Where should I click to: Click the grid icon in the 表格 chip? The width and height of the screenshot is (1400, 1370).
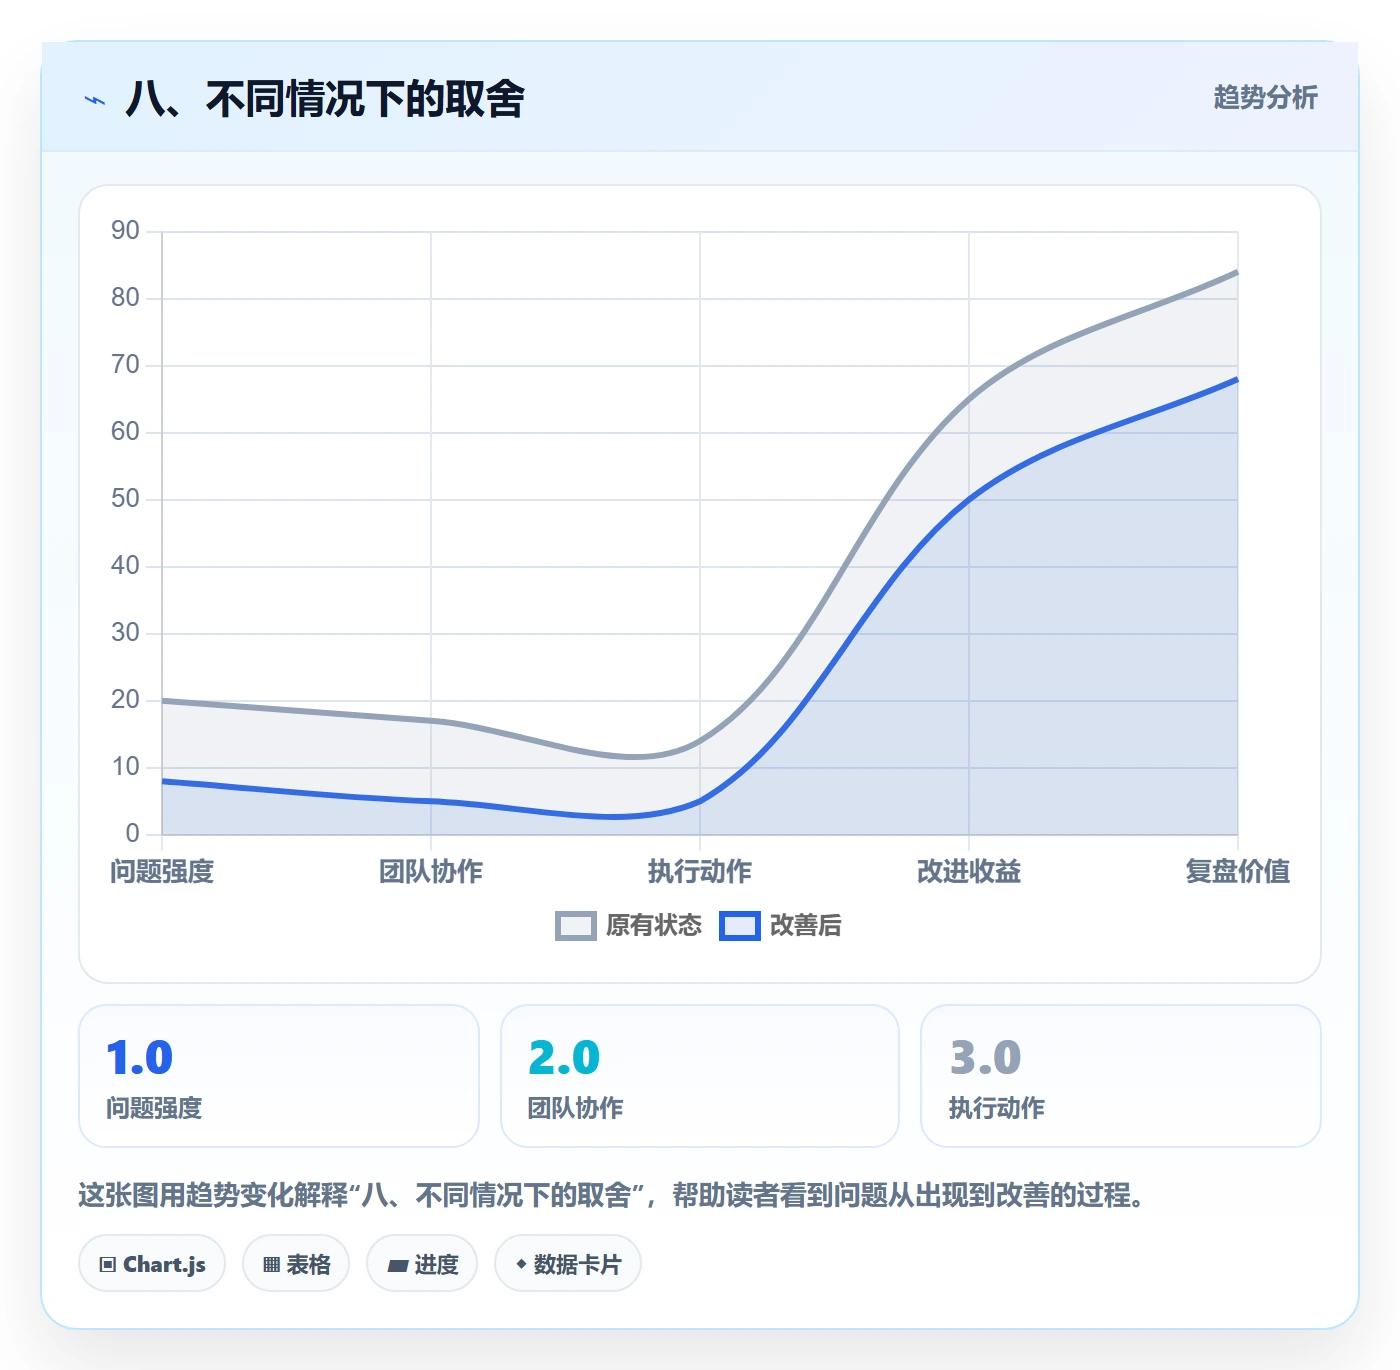tap(271, 1265)
